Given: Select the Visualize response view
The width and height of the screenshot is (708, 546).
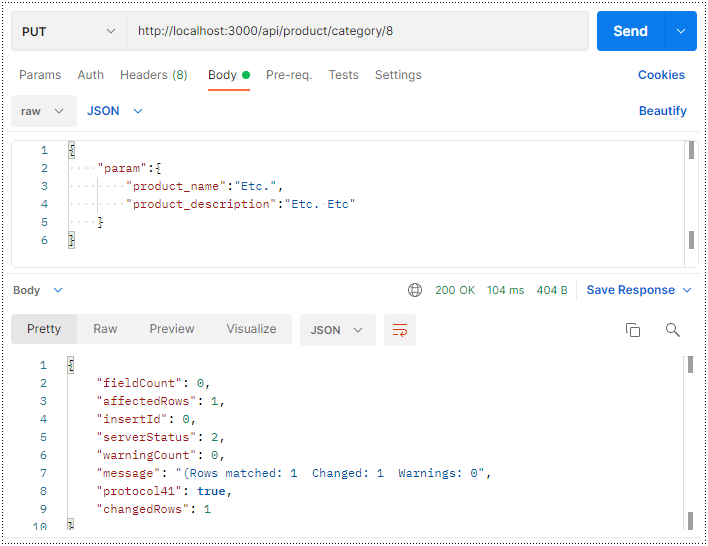Looking at the screenshot, I should tap(251, 329).
